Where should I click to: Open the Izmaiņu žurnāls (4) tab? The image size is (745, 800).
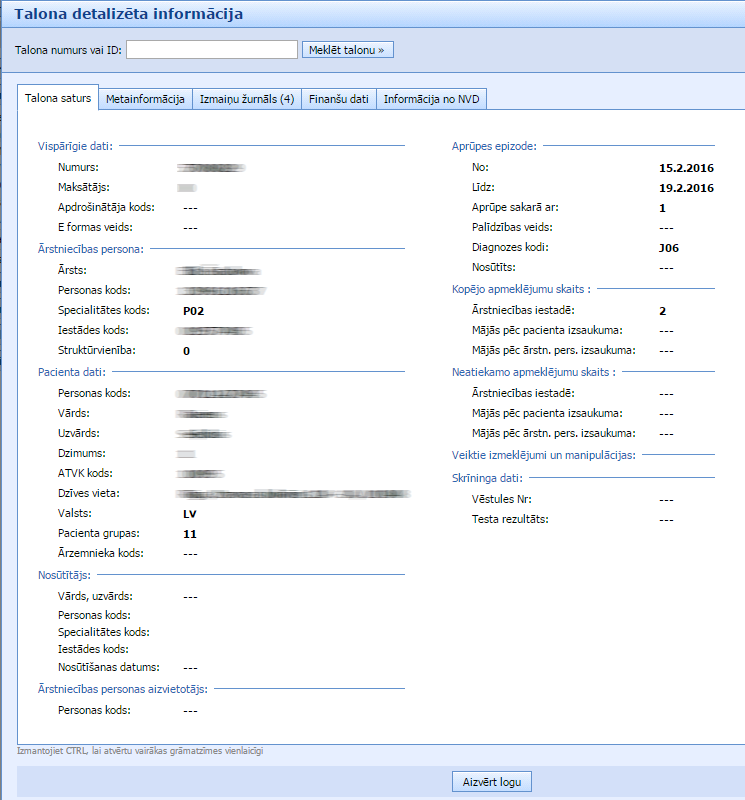[x=246, y=99]
